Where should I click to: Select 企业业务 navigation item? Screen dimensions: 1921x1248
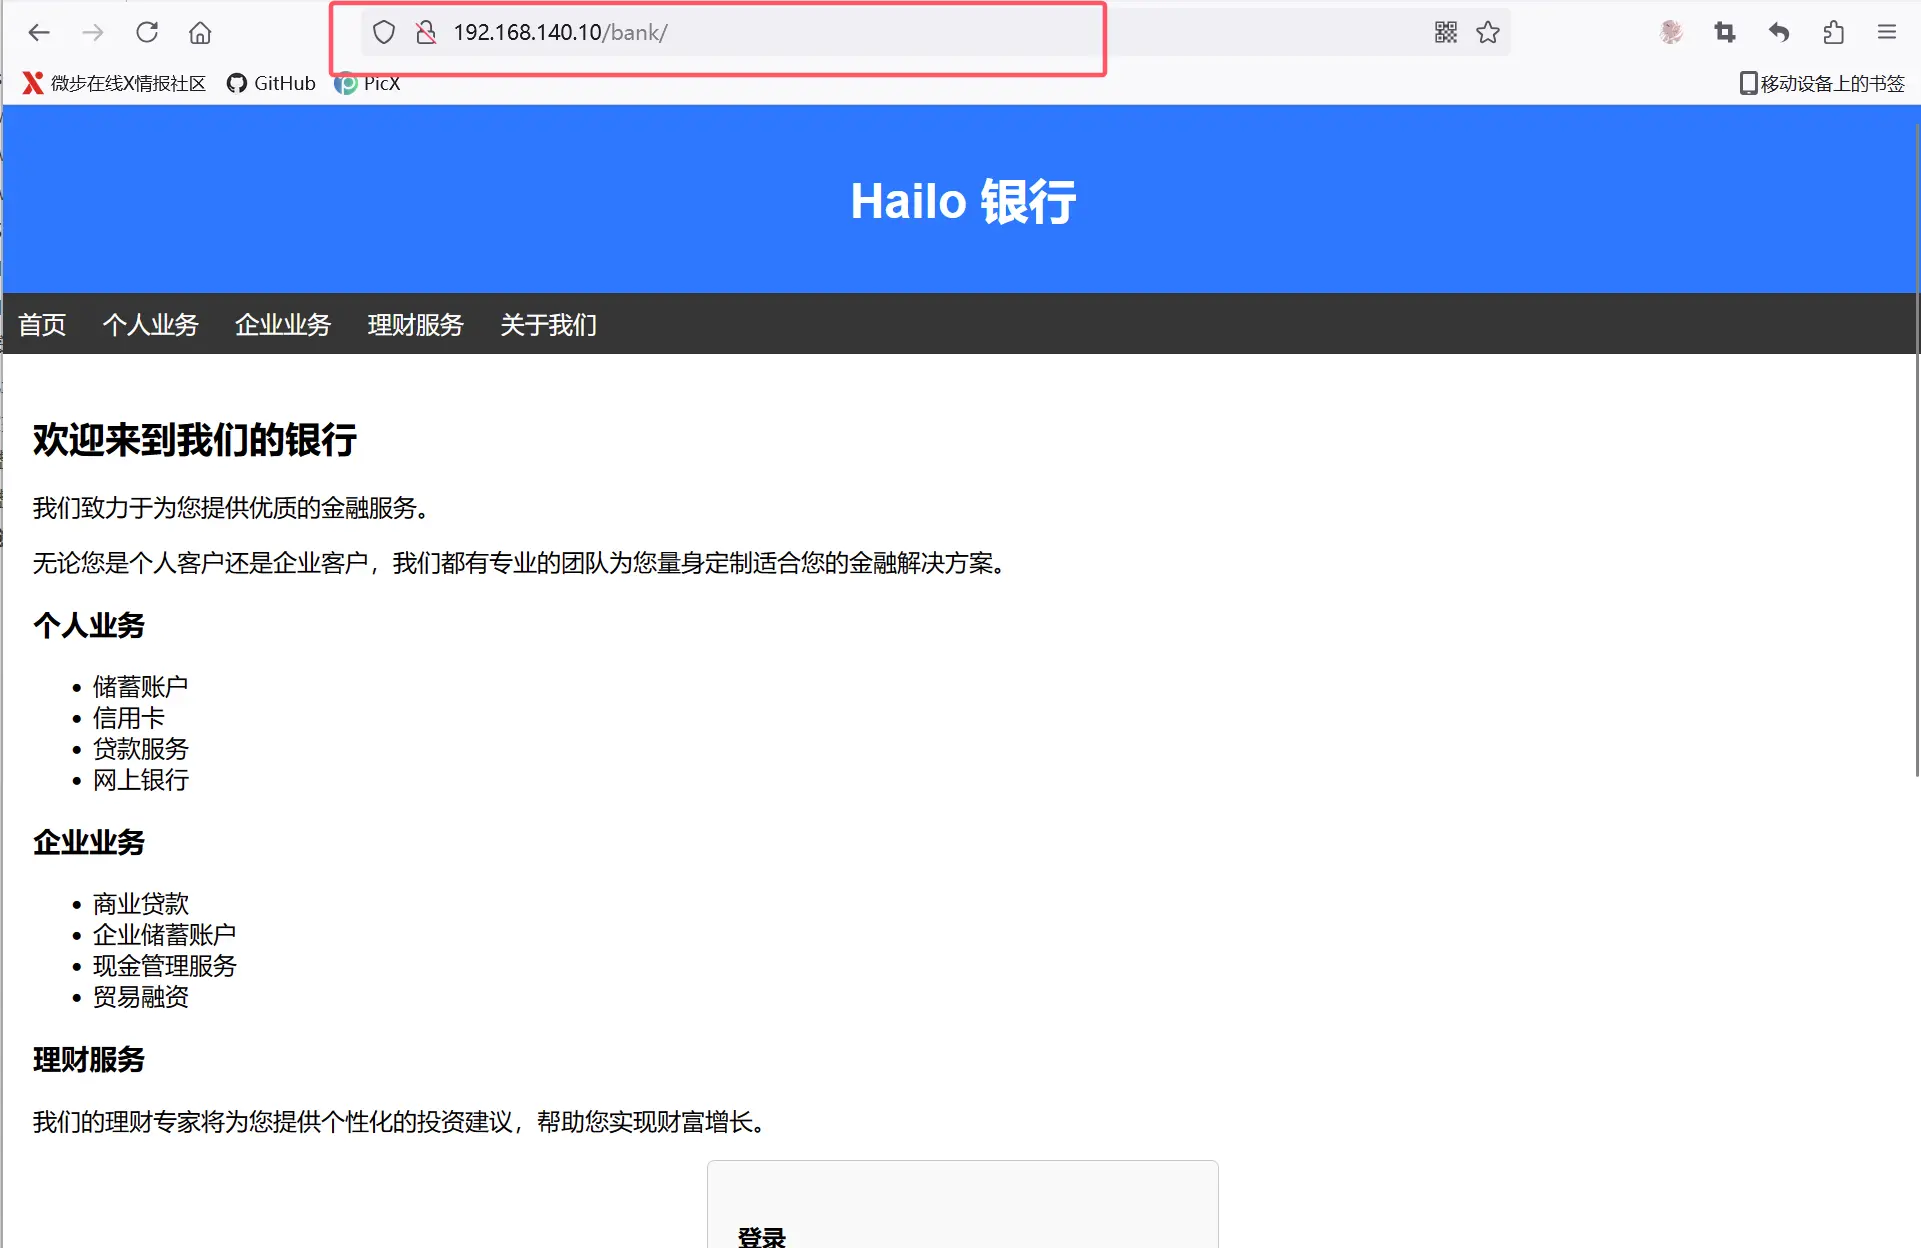282,324
